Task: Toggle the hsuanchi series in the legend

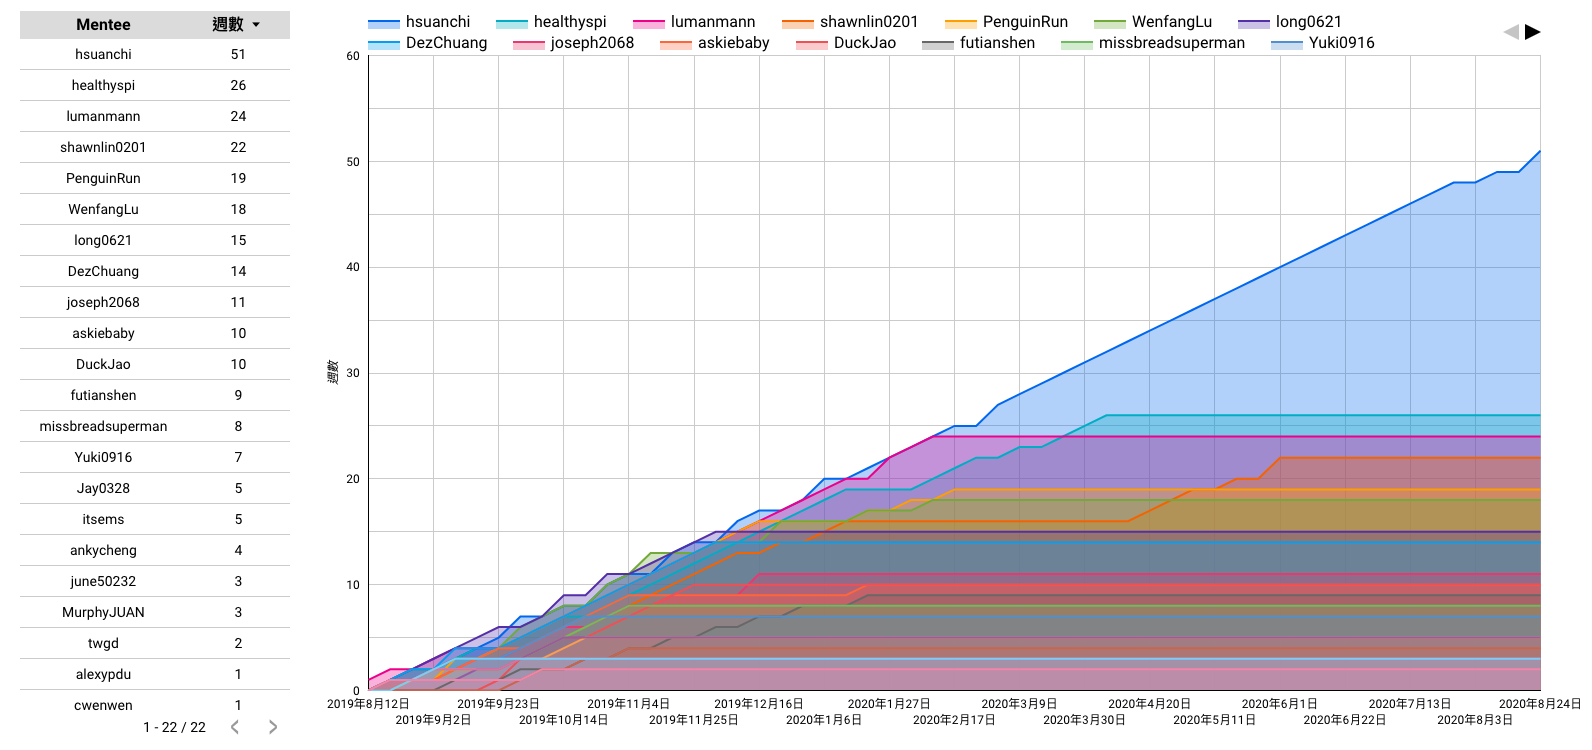Action: 419,22
